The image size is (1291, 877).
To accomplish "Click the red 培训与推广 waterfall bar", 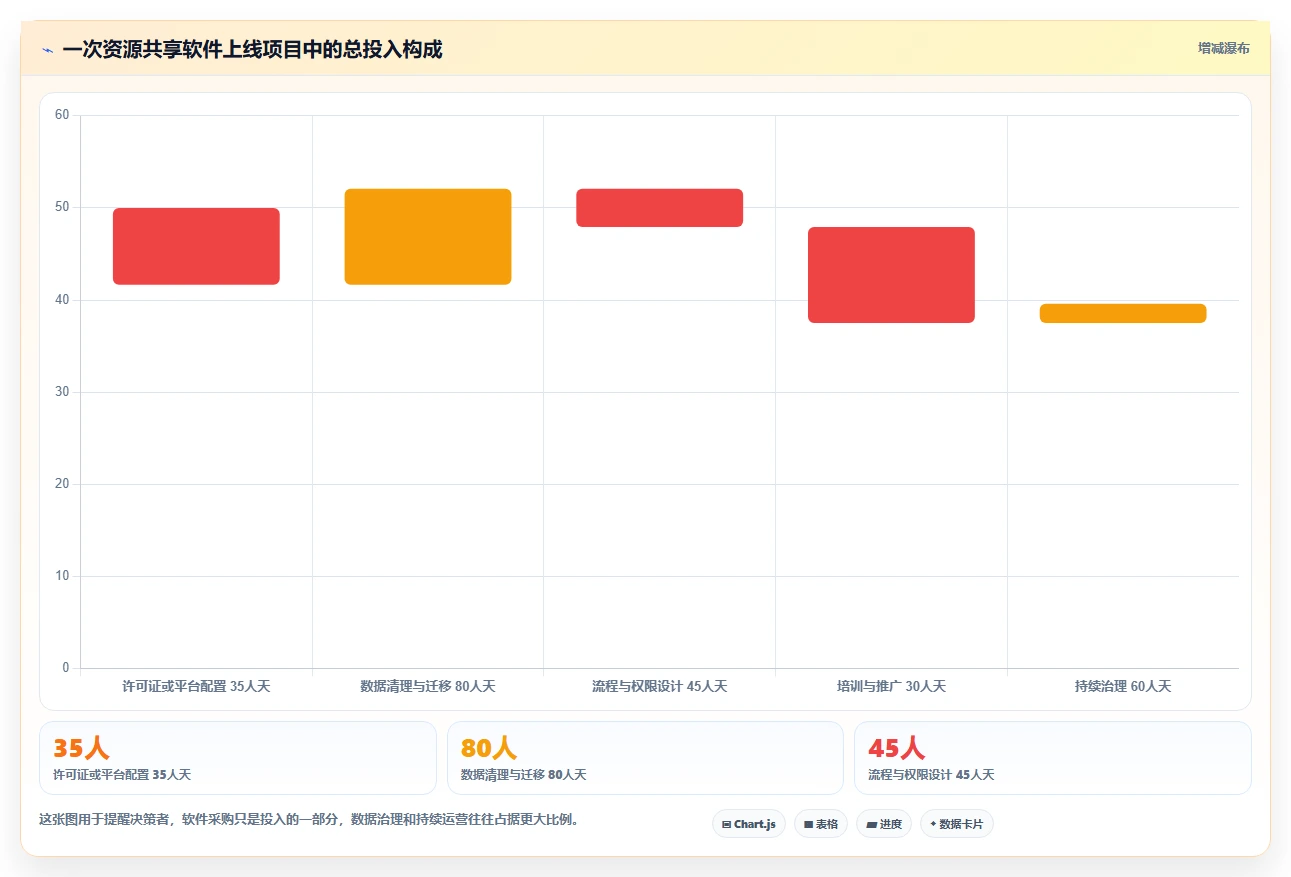I will 891,275.
